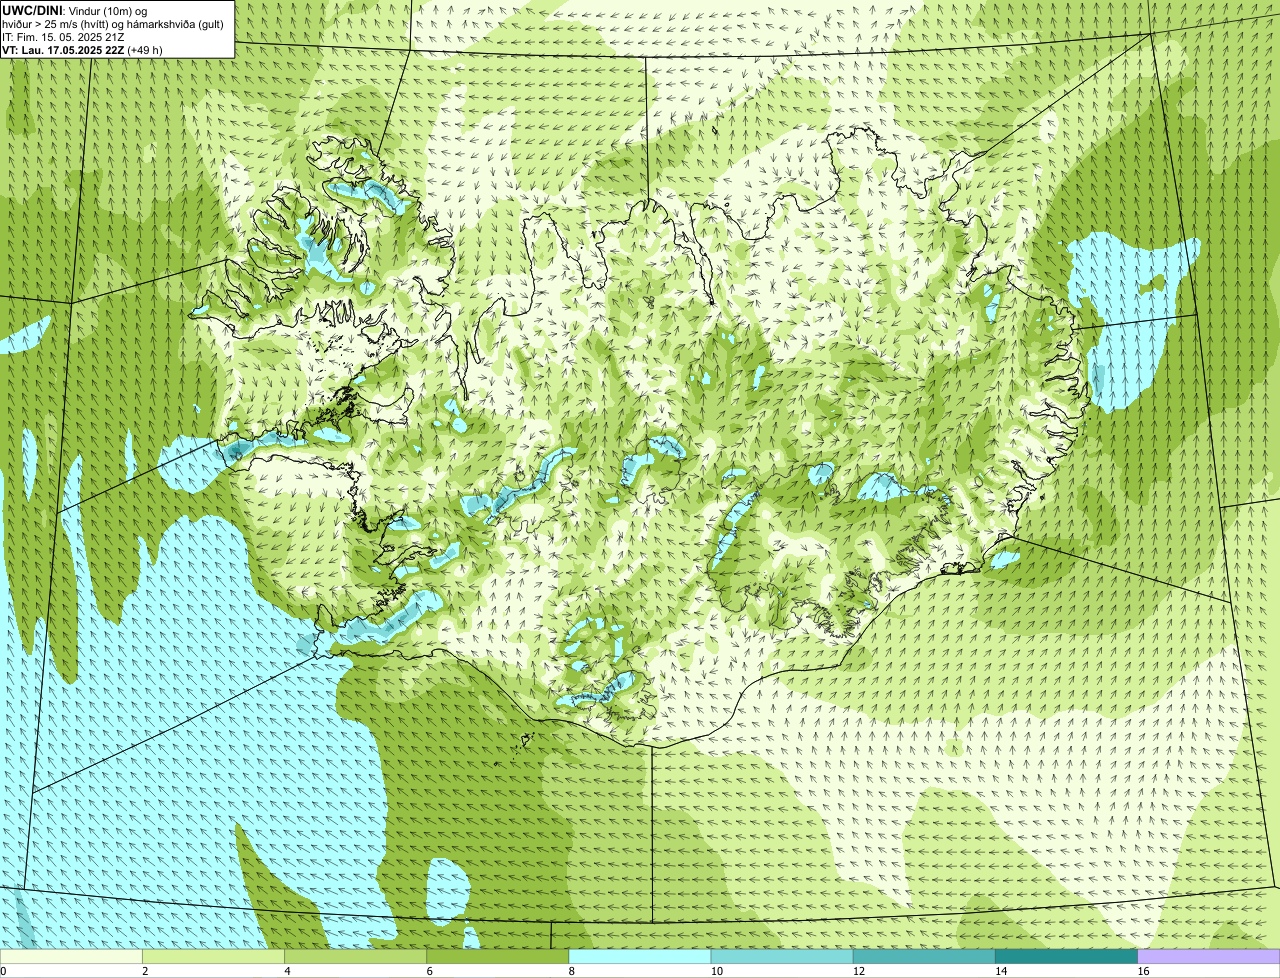Click the darker green 6–8 m/s legend segment
This screenshot has height=978, width=1280.
pos(498,956)
